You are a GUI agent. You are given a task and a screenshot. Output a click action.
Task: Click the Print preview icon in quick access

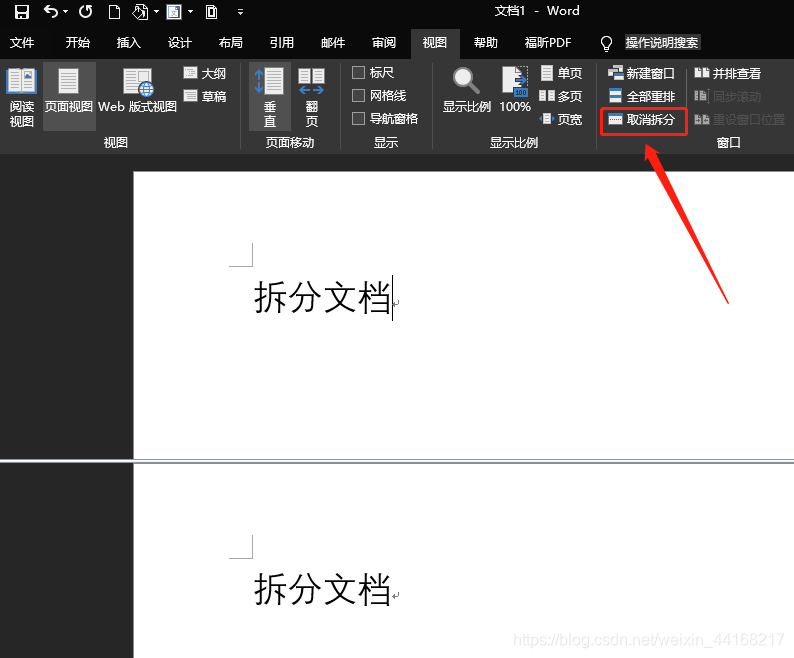140,12
